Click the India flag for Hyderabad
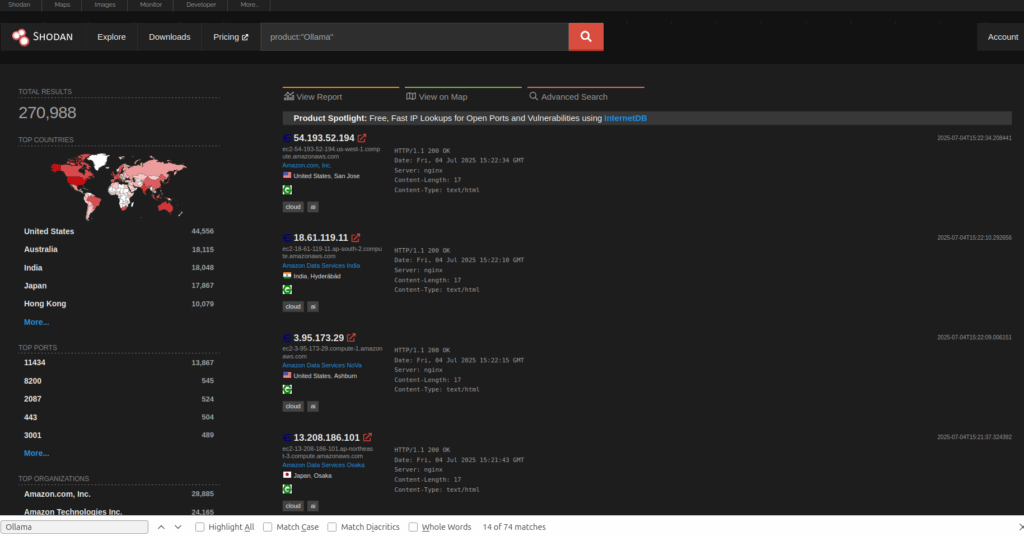 pyautogui.click(x=287, y=276)
